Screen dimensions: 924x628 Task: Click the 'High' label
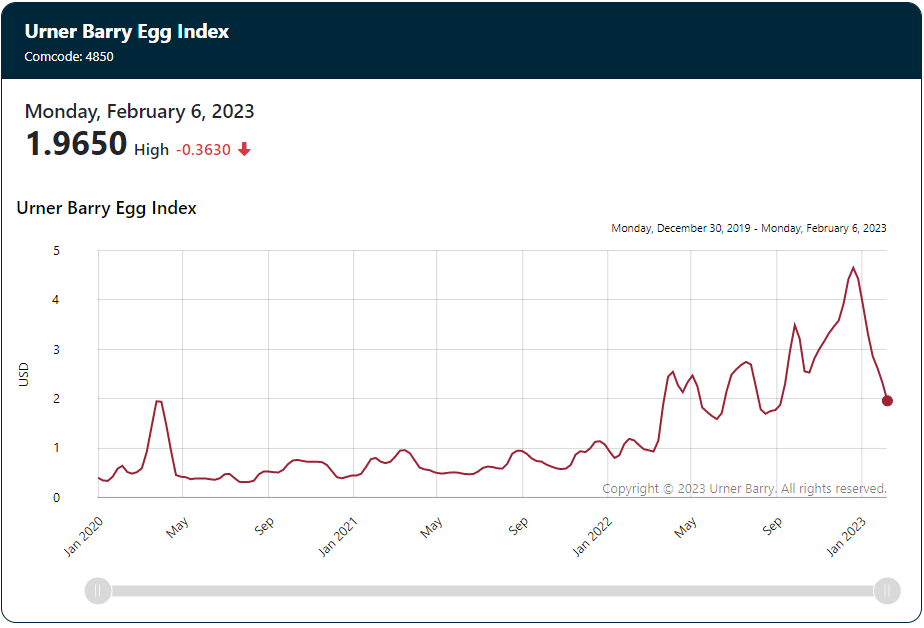(x=151, y=150)
